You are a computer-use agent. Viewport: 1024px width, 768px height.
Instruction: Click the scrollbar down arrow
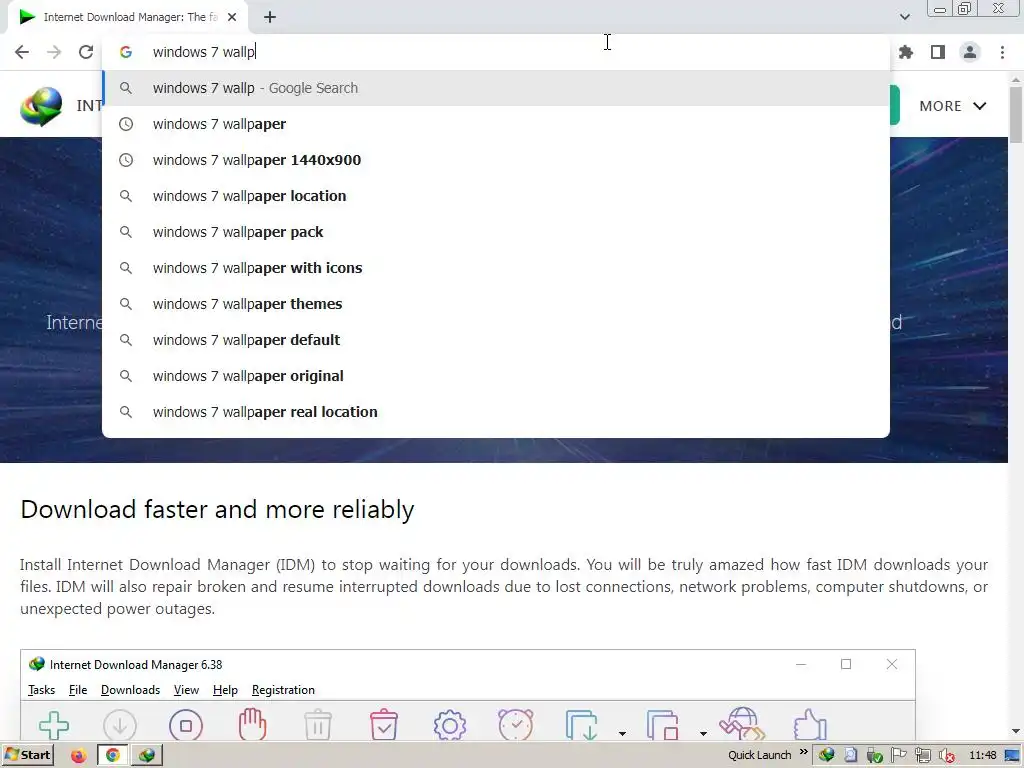point(1016,731)
